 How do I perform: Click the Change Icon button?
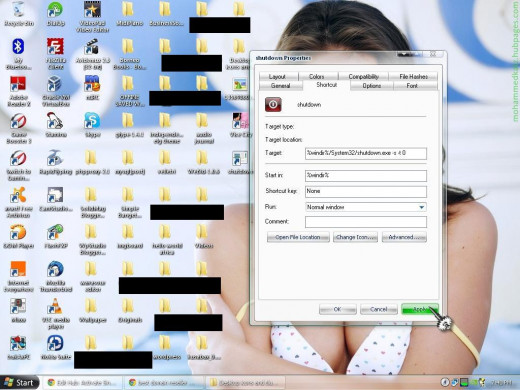click(x=355, y=237)
